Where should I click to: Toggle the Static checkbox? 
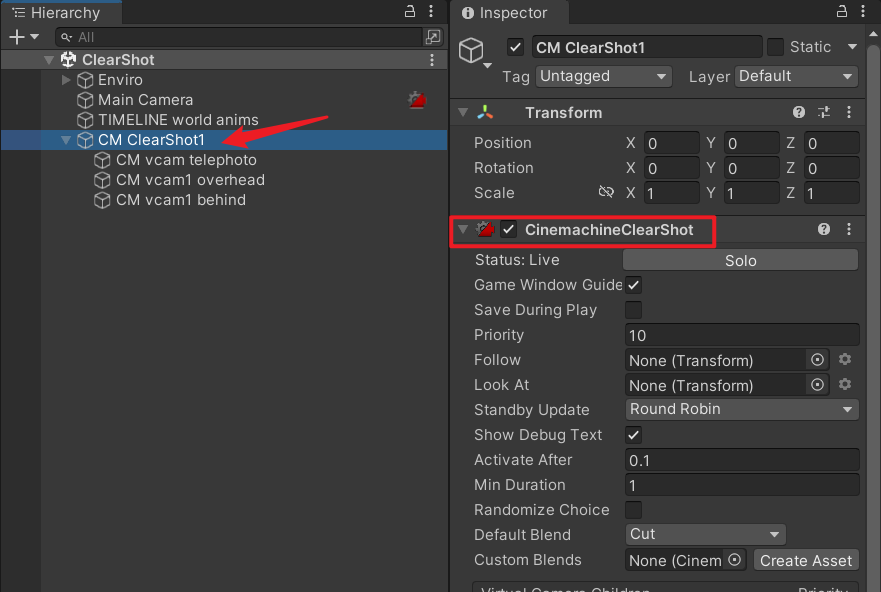(775, 47)
